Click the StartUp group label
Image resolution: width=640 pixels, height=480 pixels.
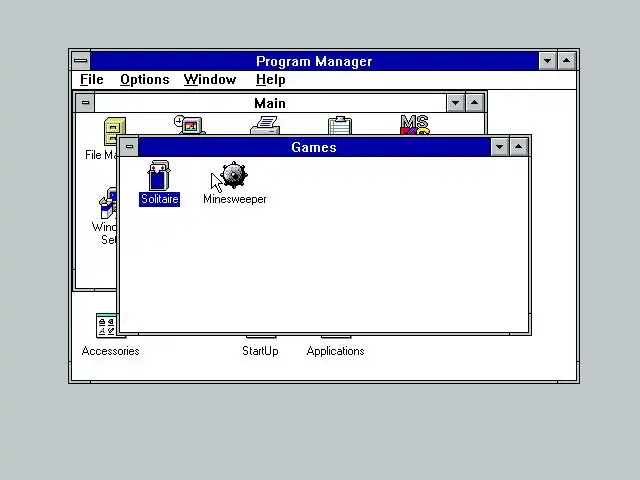coord(260,351)
